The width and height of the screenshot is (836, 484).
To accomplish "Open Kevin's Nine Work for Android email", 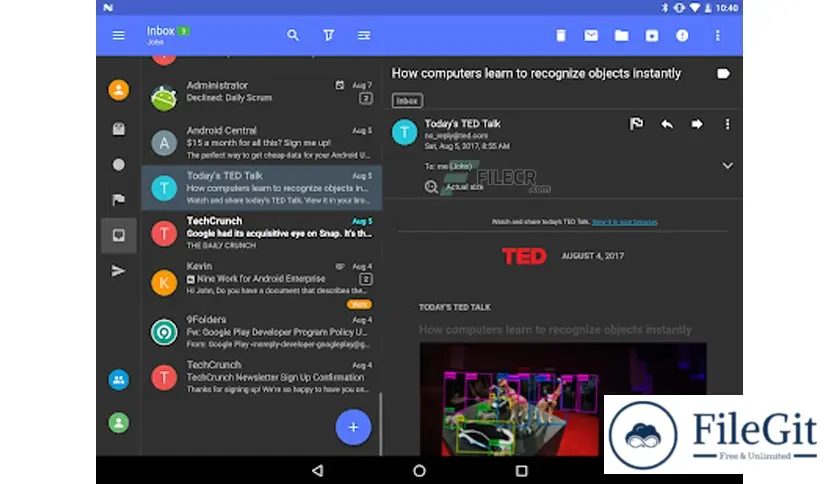I will [262, 284].
